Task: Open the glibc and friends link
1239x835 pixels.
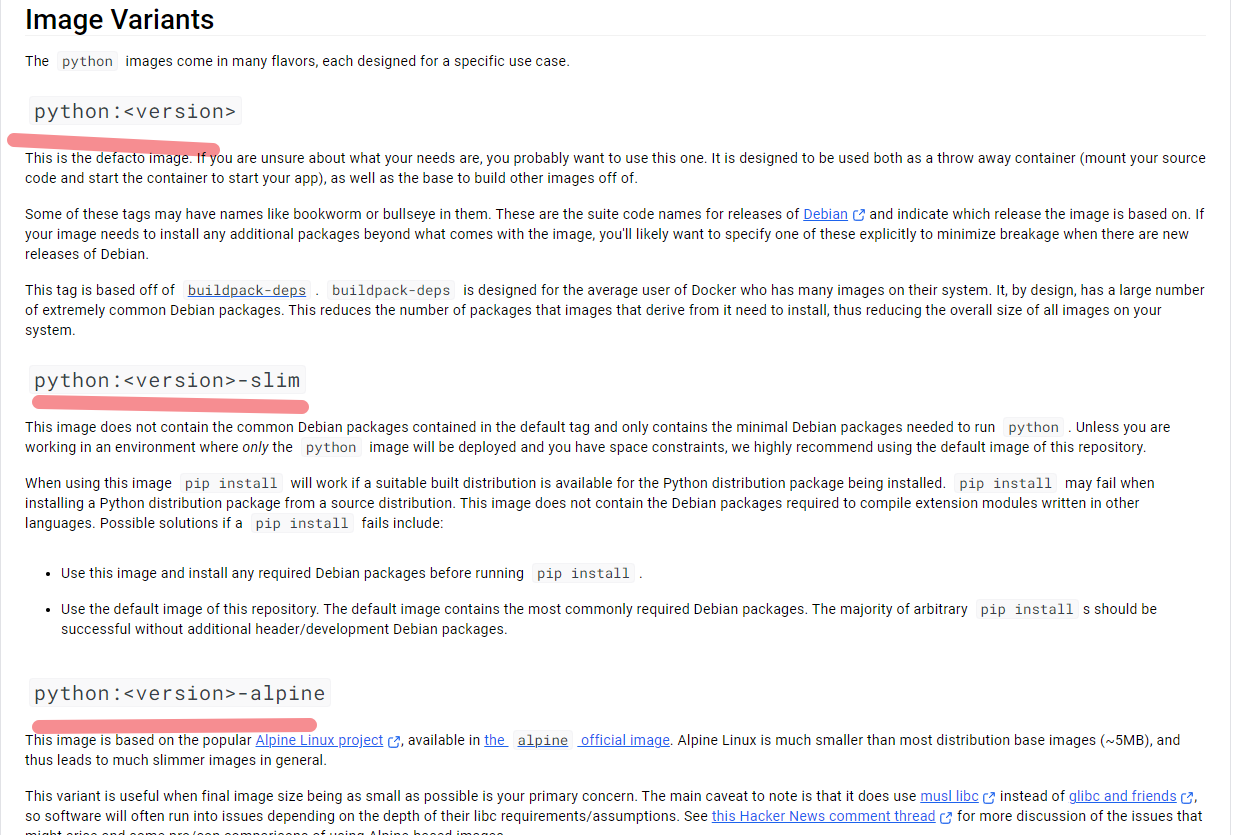Action: [x=1122, y=796]
